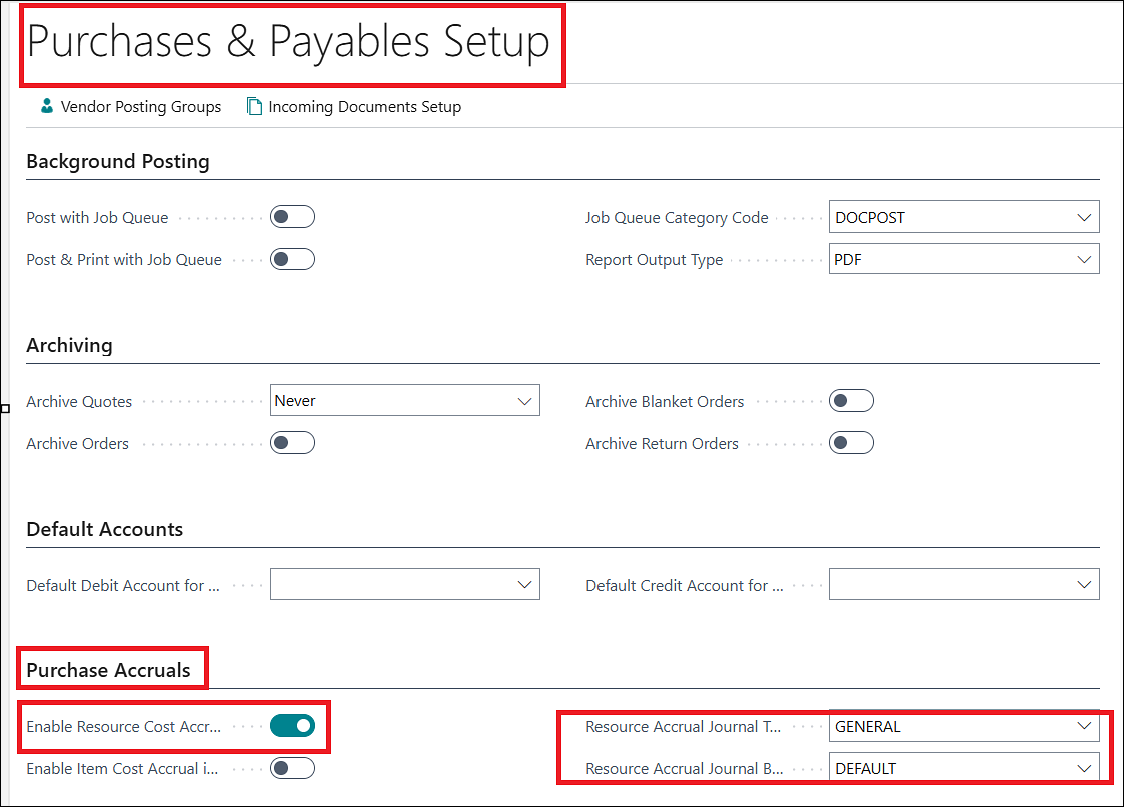Click the Default Credit Account for label

[685, 586]
